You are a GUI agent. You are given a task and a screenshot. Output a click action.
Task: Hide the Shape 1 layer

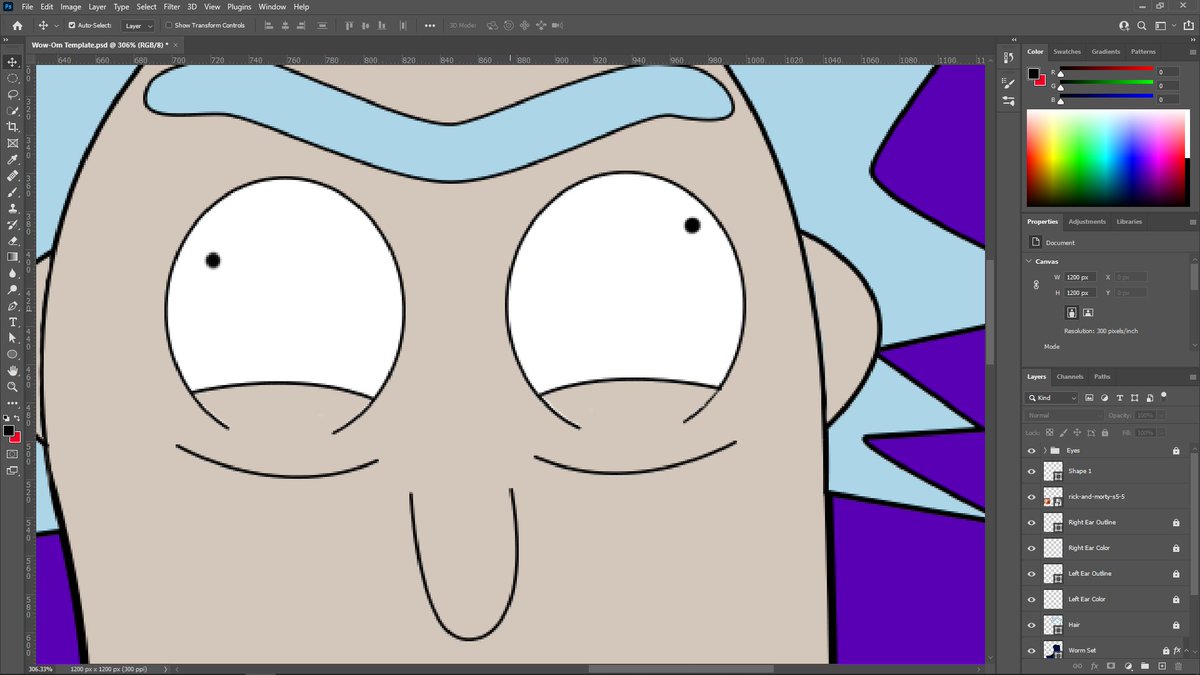(1032, 471)
